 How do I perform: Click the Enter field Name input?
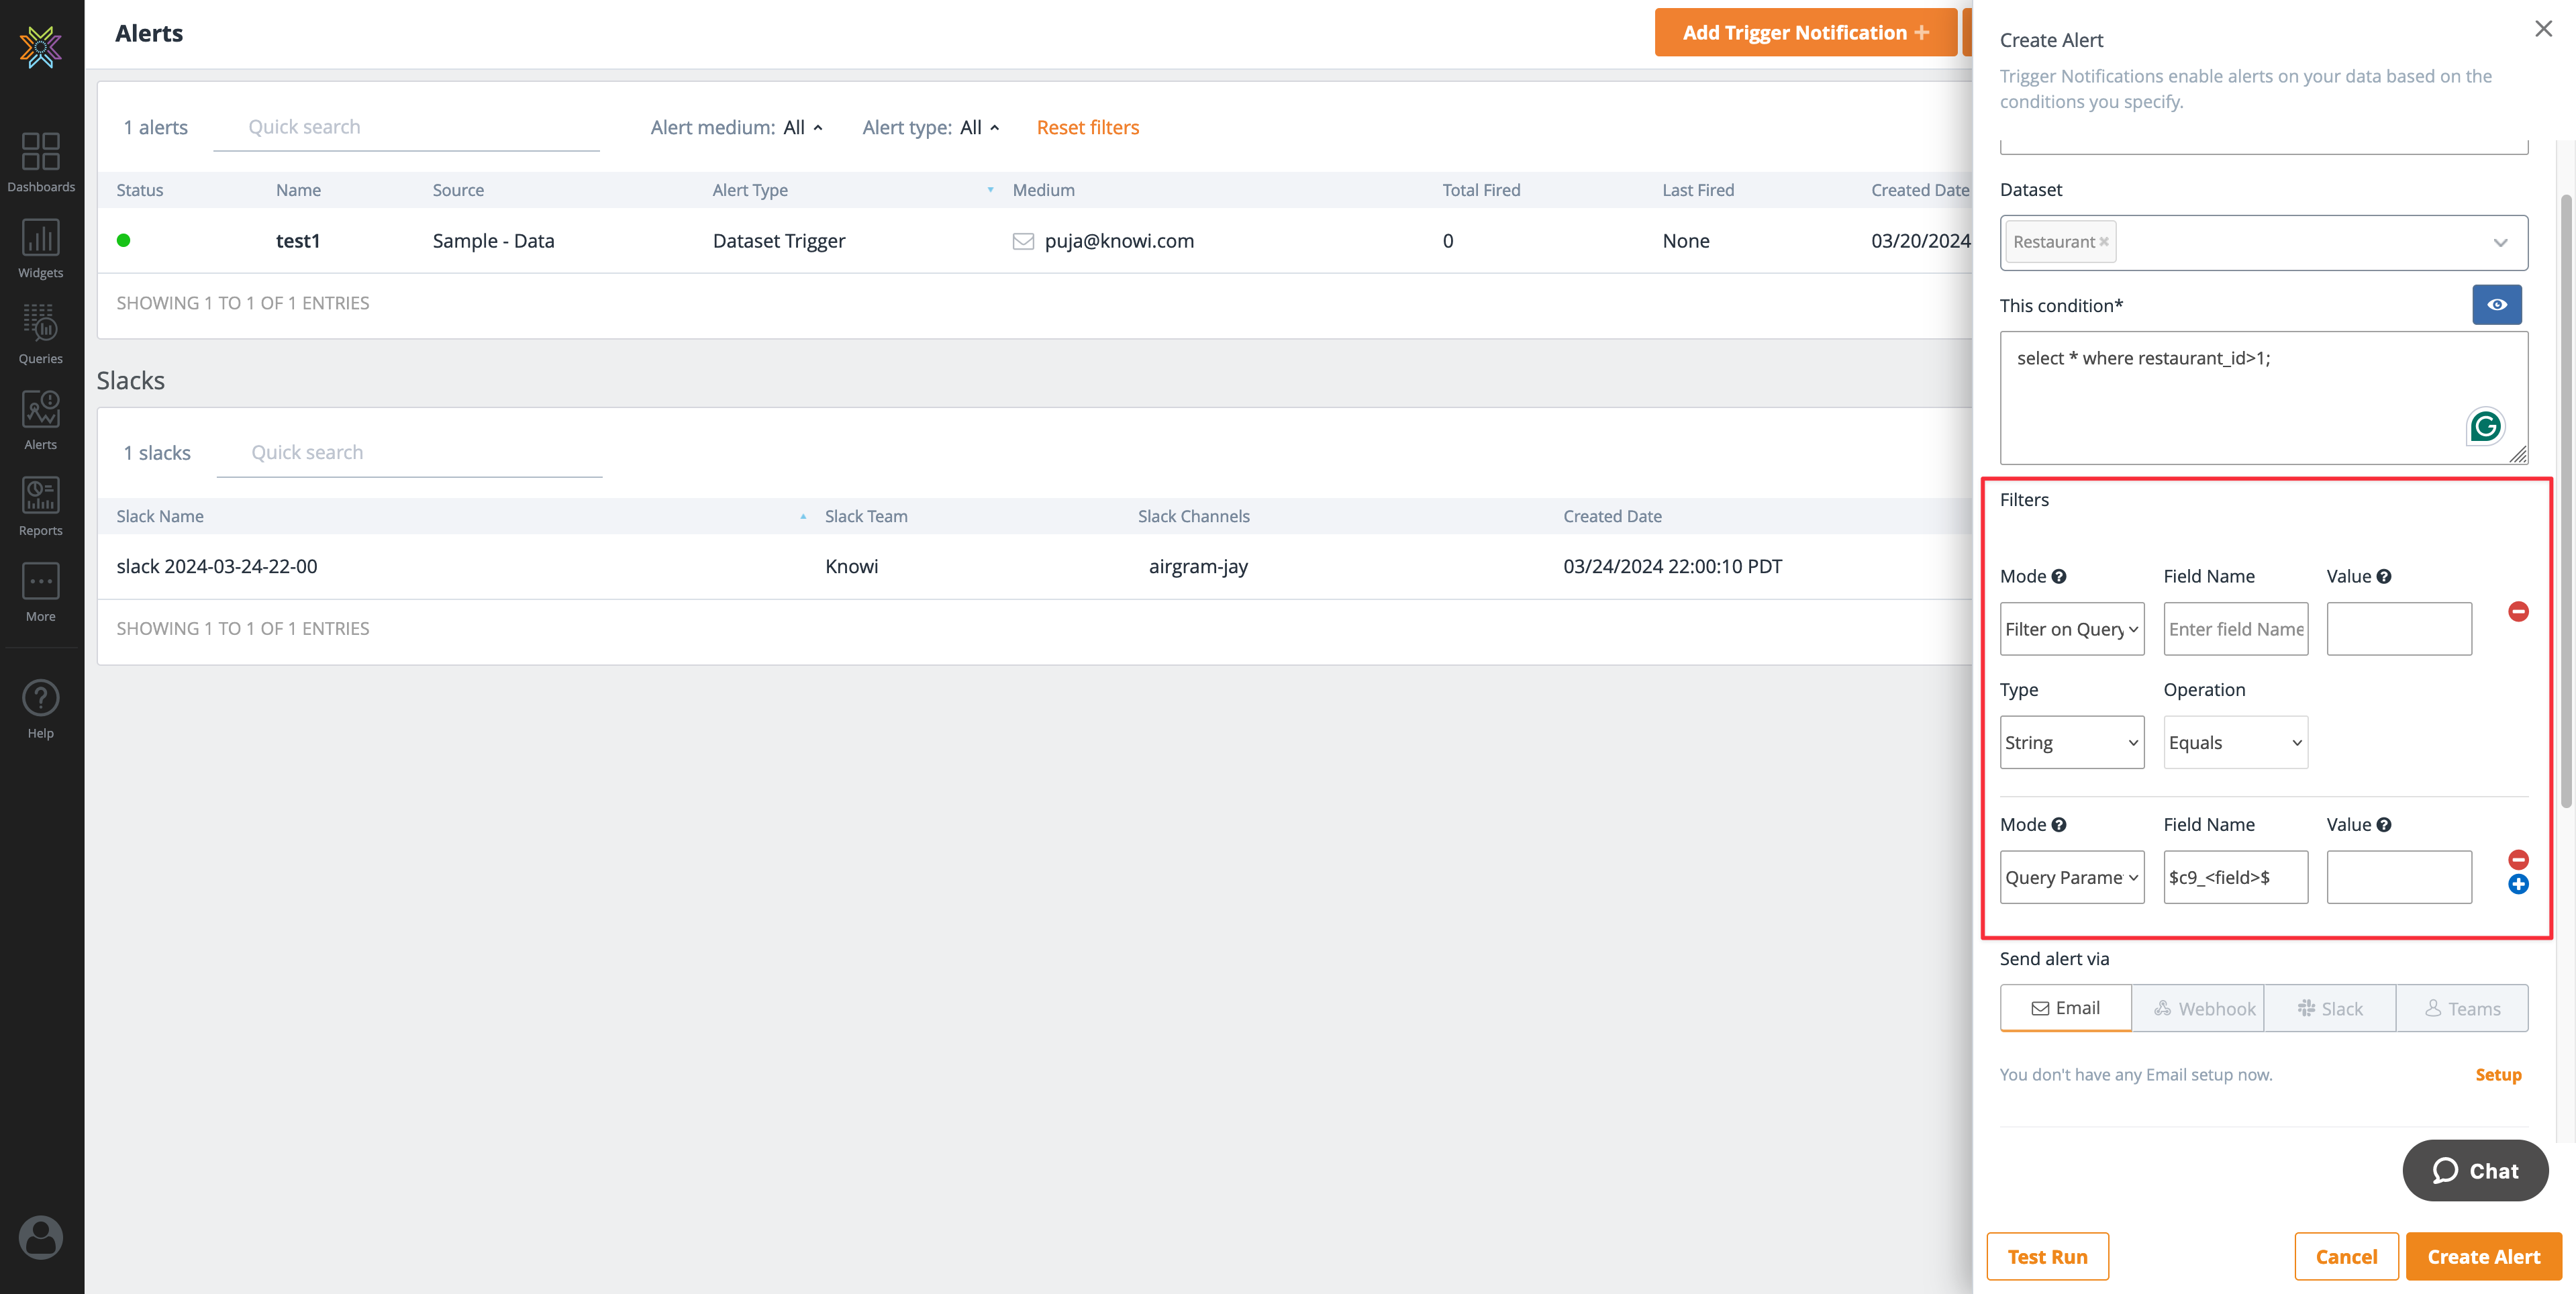[2235, 629]
